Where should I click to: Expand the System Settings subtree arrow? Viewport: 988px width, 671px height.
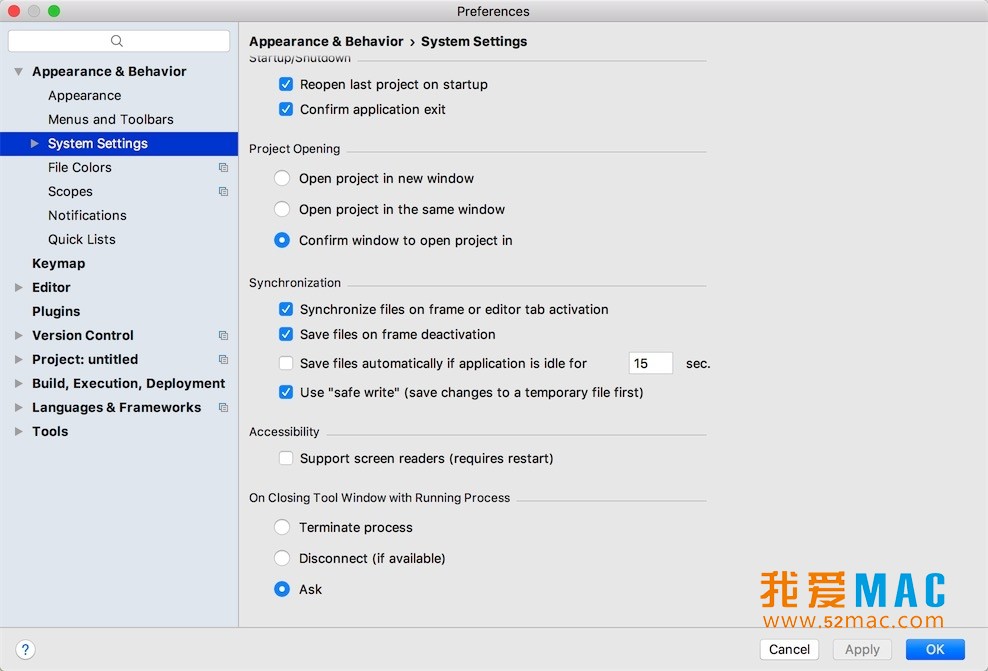pos(35,144)
